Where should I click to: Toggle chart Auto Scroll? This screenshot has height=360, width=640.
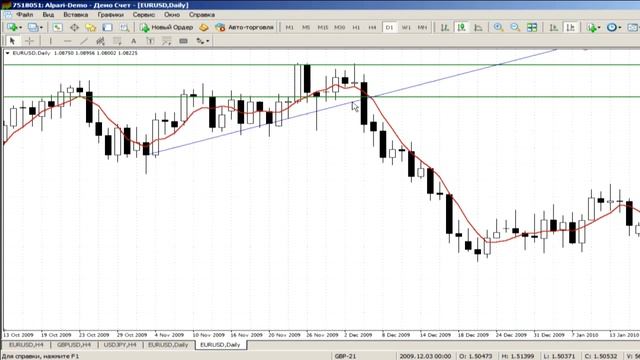(554, 27)
